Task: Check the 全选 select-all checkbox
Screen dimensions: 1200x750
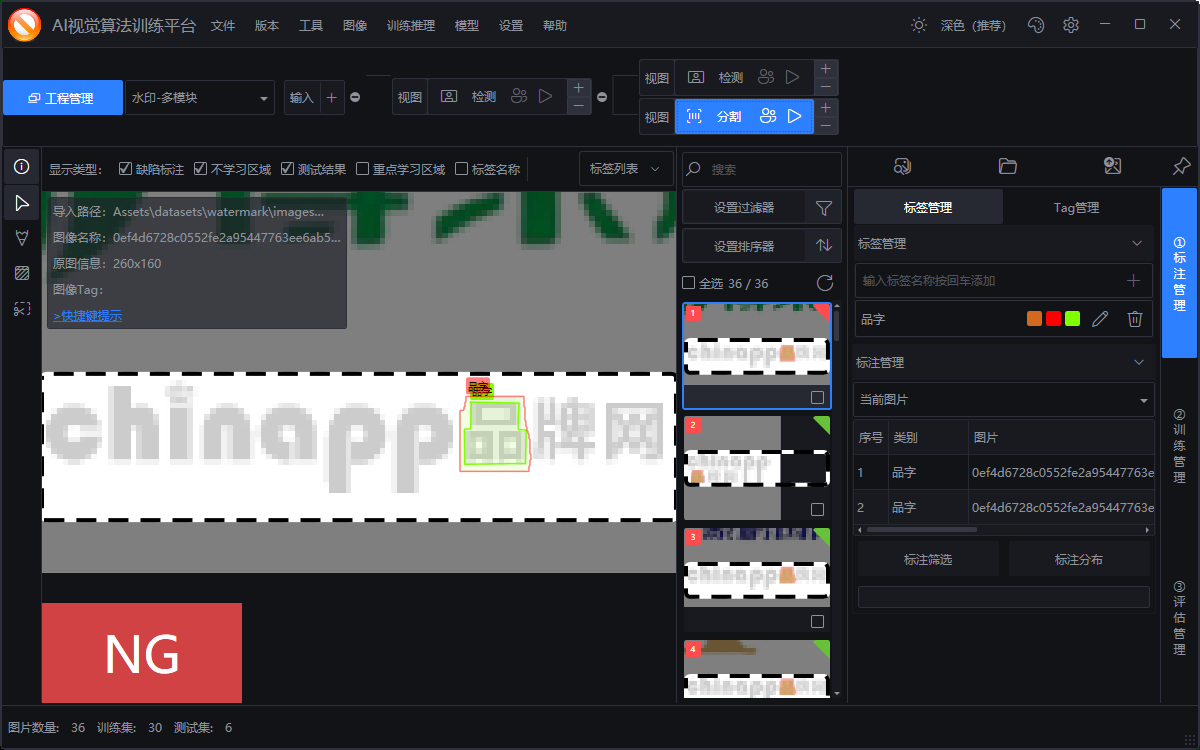Action: (688, 283)
